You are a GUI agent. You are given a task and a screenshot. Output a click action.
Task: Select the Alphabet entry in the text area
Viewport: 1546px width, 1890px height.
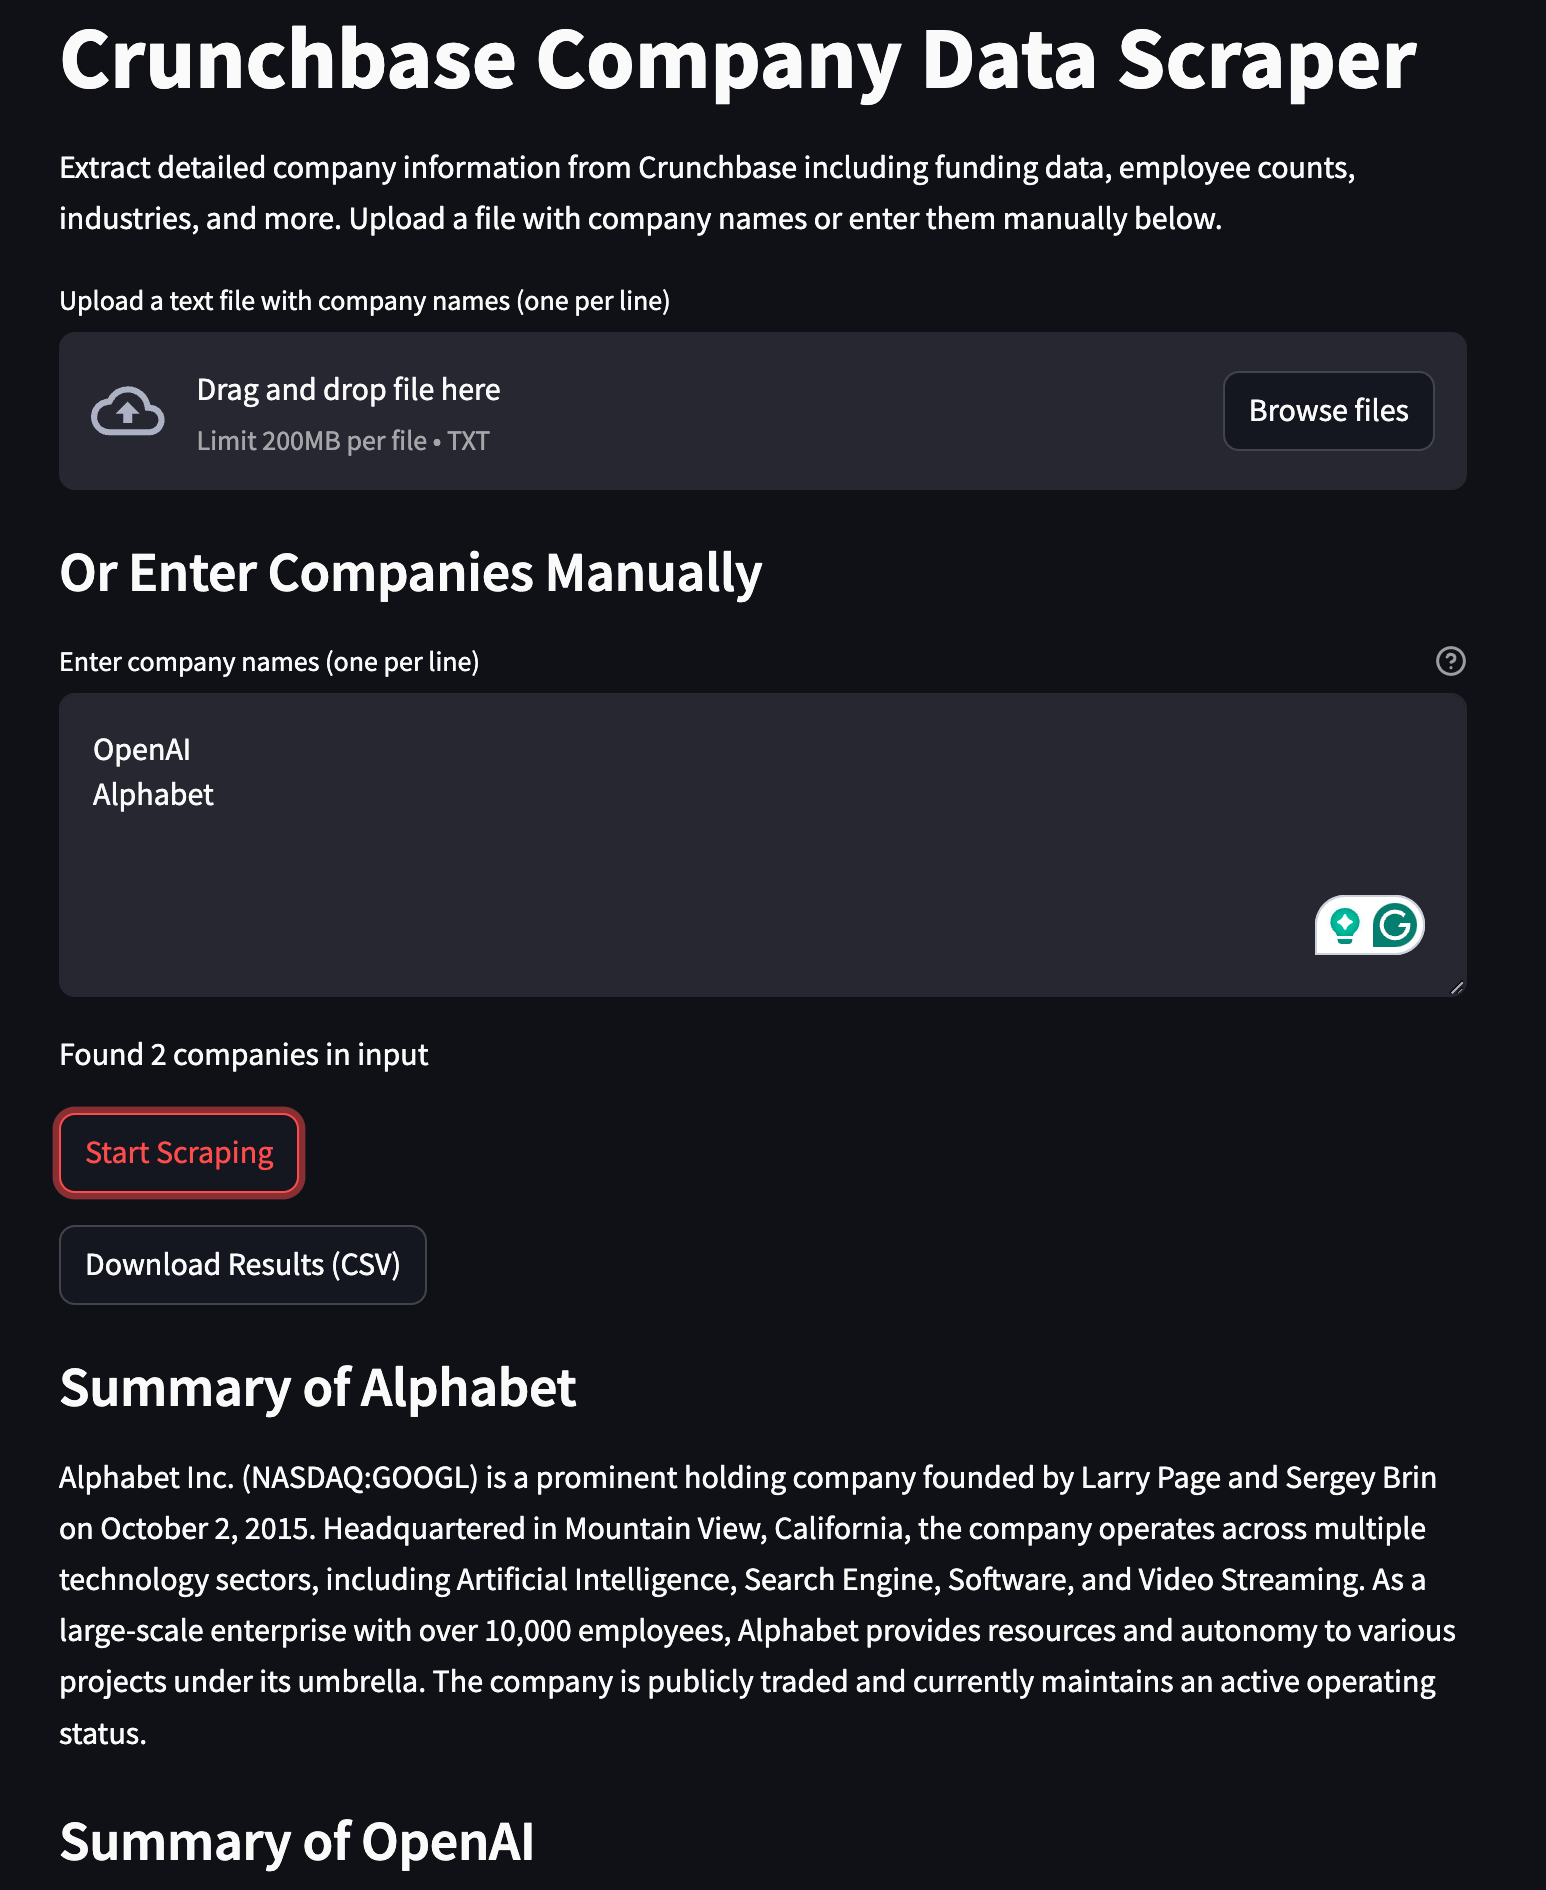tap(153, 794)
